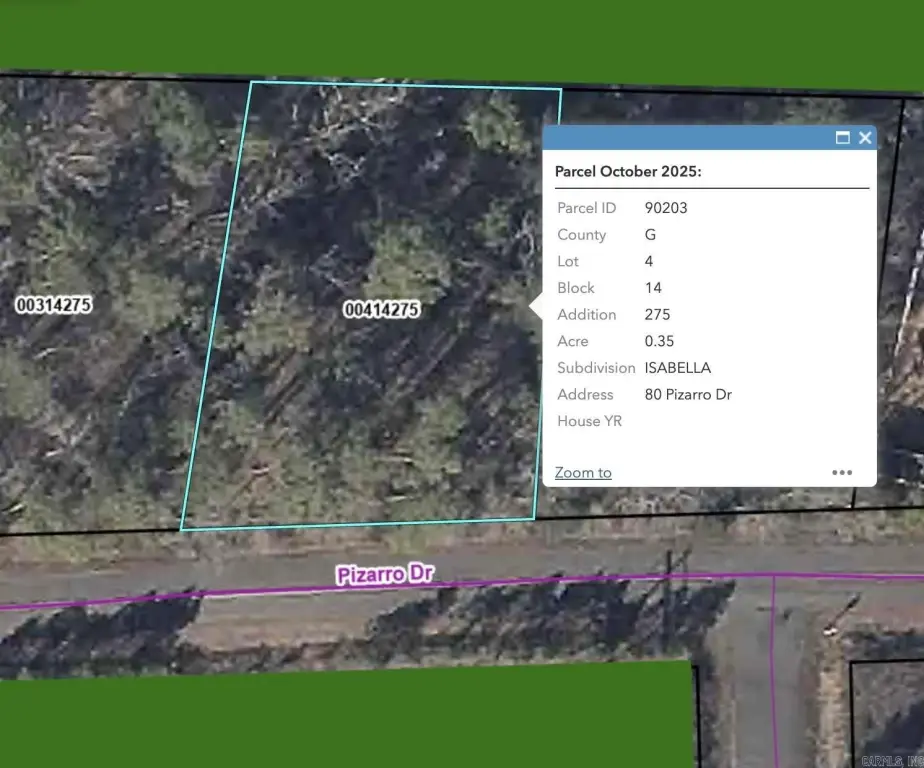This screenshot has height=768, width=924.
Task: Click the popup's left pointer arrow
Action: [536, 308]
